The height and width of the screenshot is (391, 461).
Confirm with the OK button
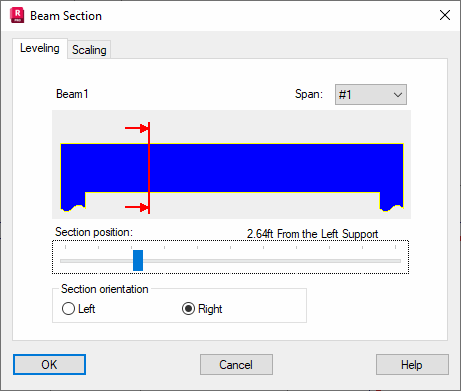(49, 364)
